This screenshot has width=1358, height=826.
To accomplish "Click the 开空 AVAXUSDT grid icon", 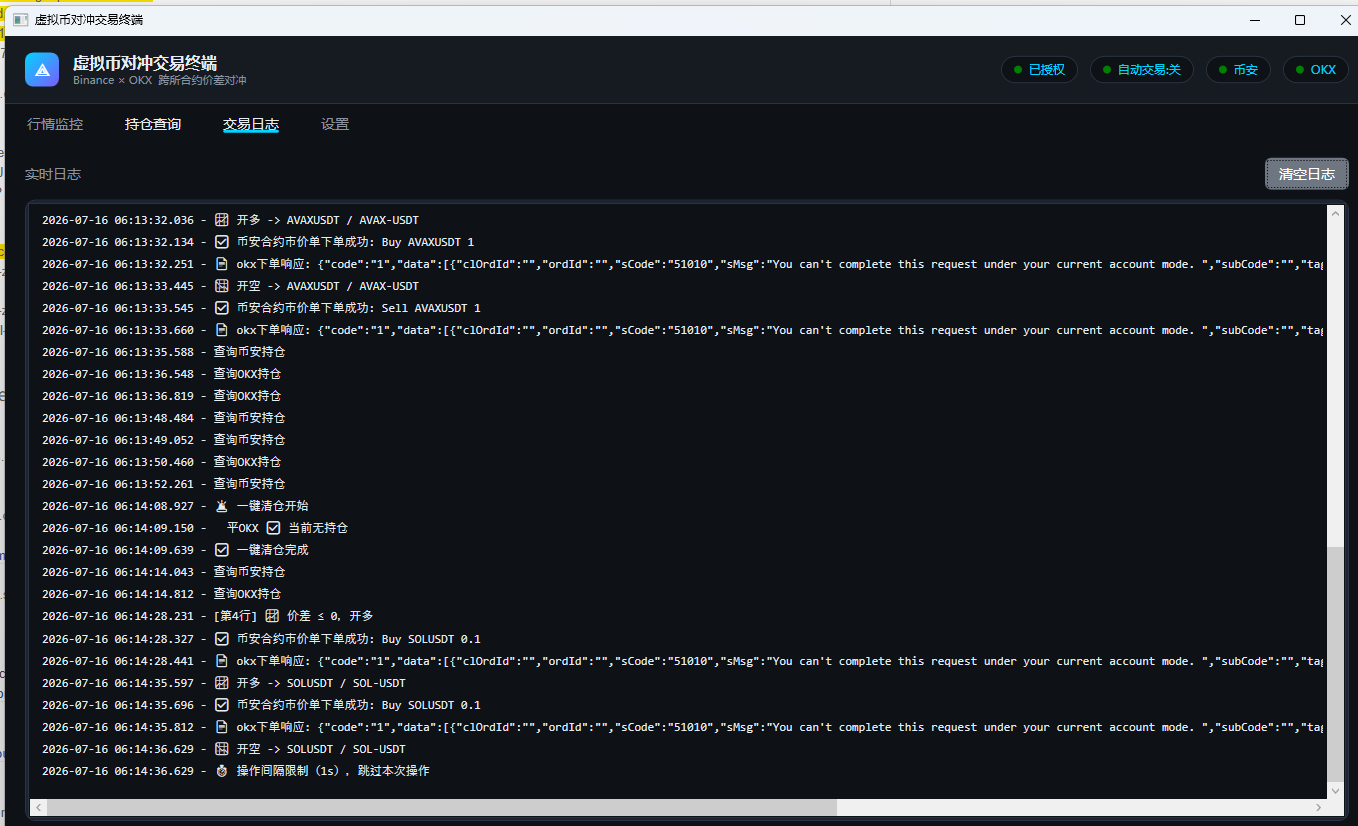I will 222,286.
